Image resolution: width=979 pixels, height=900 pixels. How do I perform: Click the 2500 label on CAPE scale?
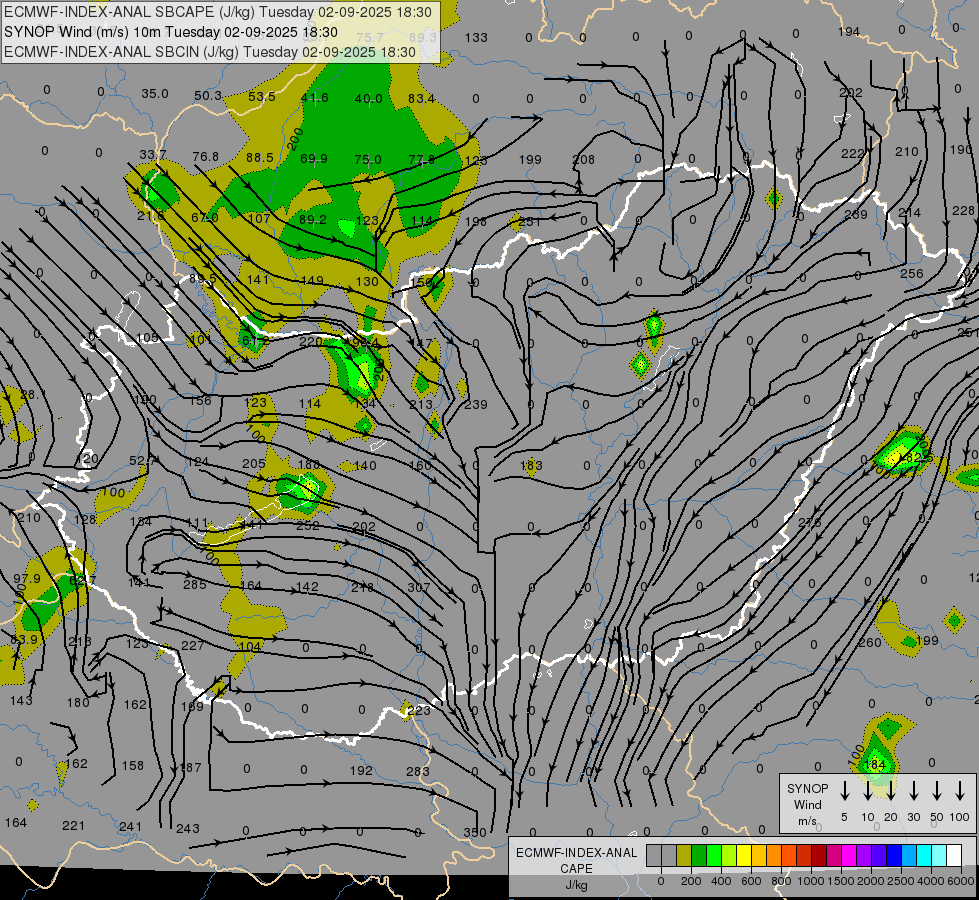(x=901, y=881)
